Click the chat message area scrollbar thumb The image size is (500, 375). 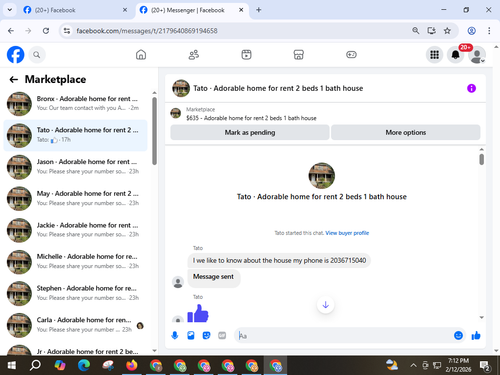coord(482,159)
